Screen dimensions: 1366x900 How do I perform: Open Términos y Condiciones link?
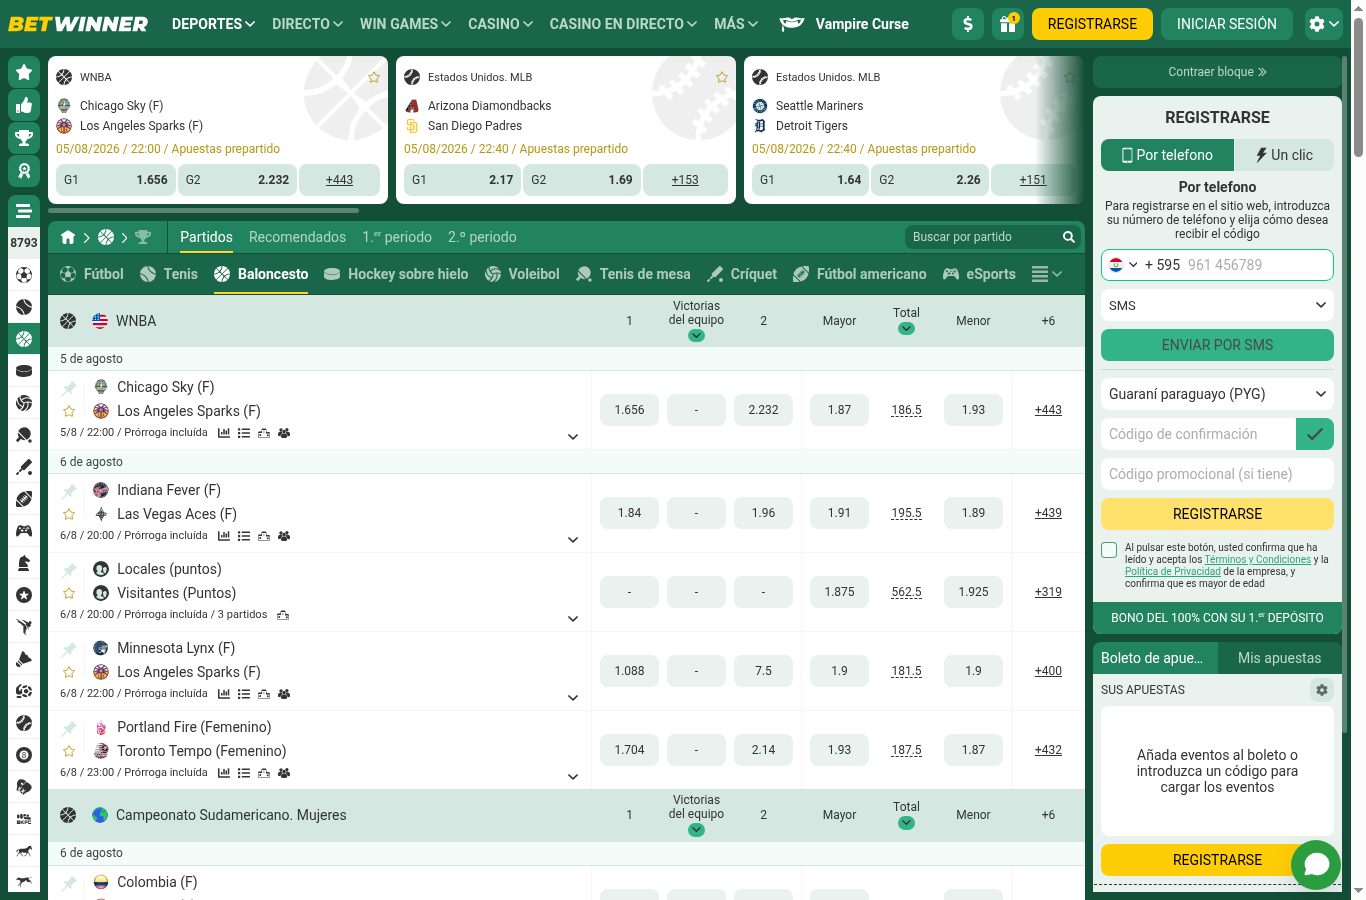(1257, 560)
